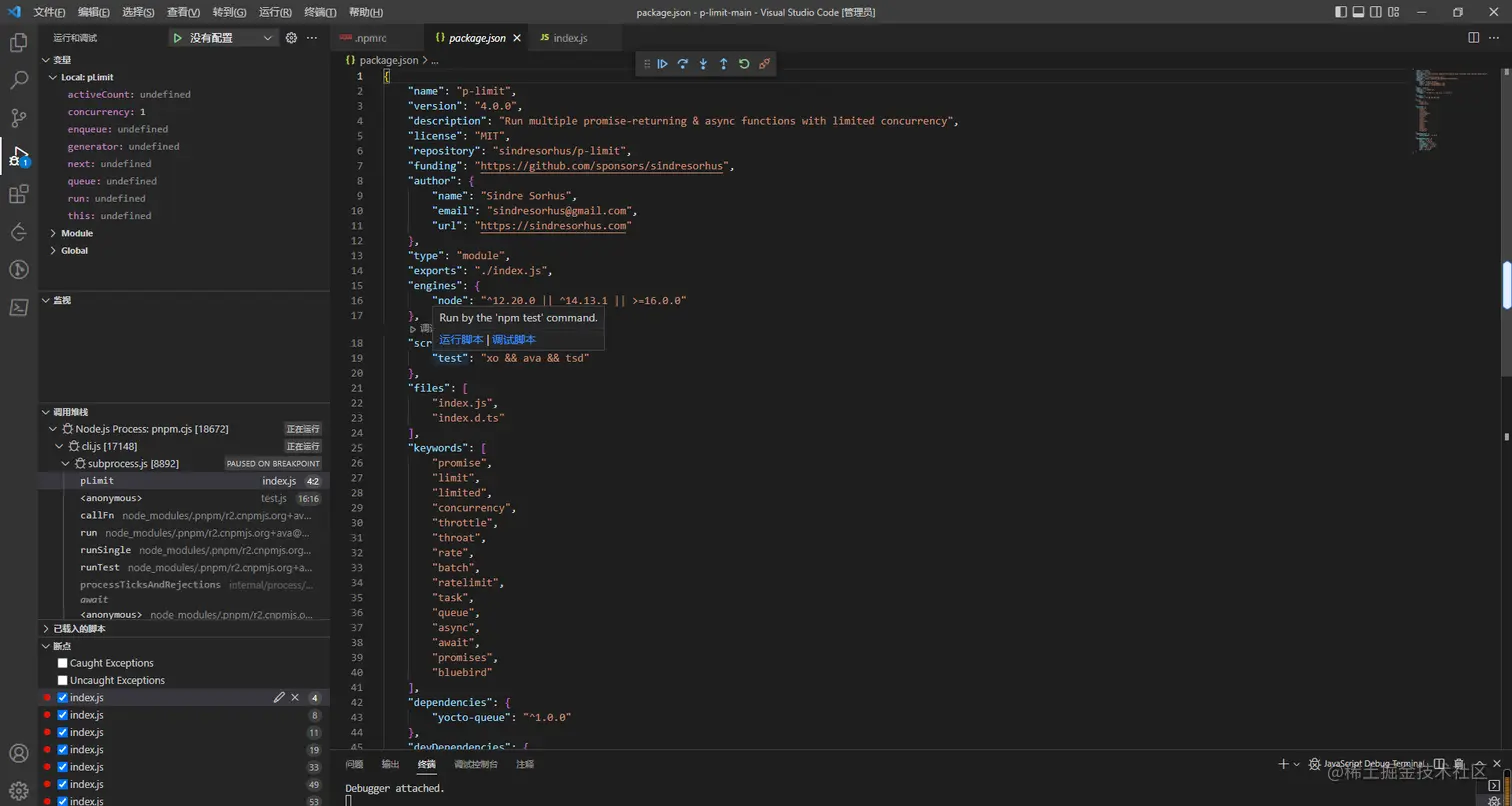The width and height of the screenshot is (1512, 806).
Task: Click the Restart debugging icon
Action: tap(744, 64)
